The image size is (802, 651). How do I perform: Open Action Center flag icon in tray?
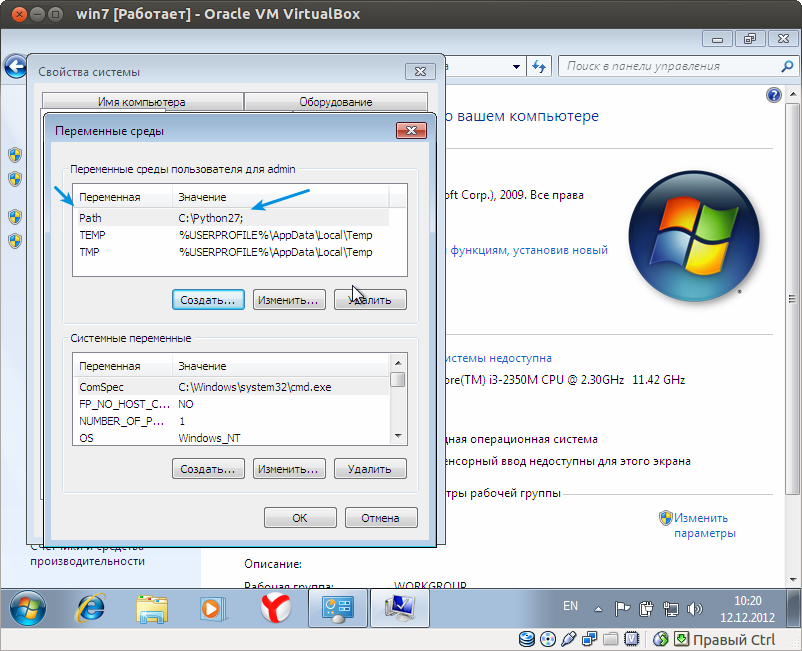click(x=622, y=609)
